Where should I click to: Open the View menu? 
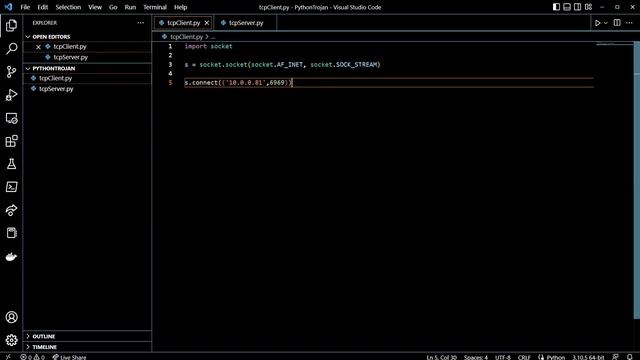[x=95, y=7]
